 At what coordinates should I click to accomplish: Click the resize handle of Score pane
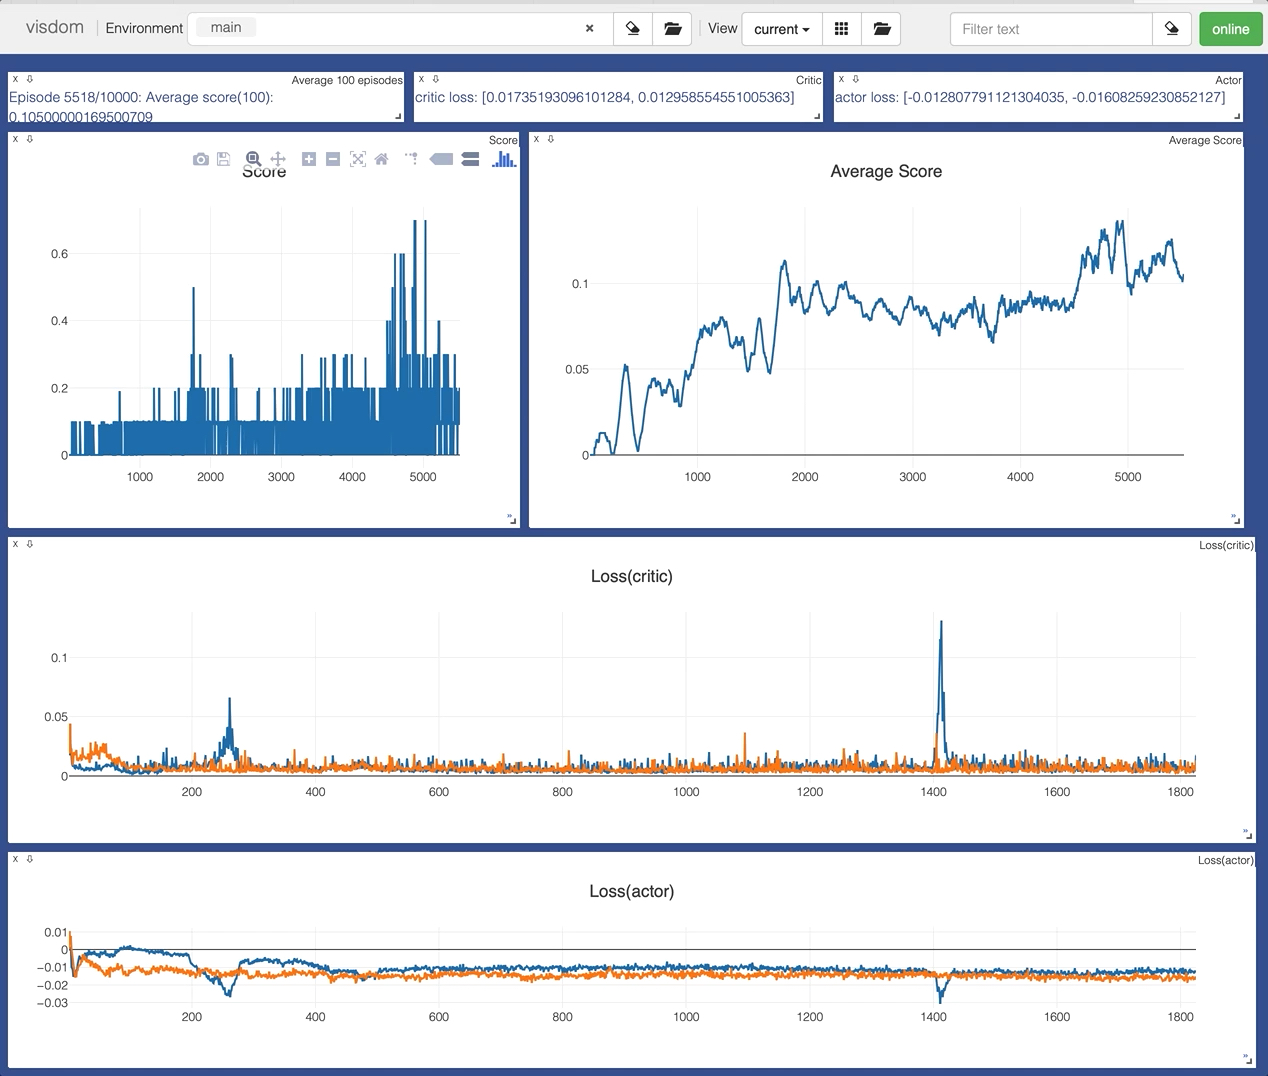[511, 519]
